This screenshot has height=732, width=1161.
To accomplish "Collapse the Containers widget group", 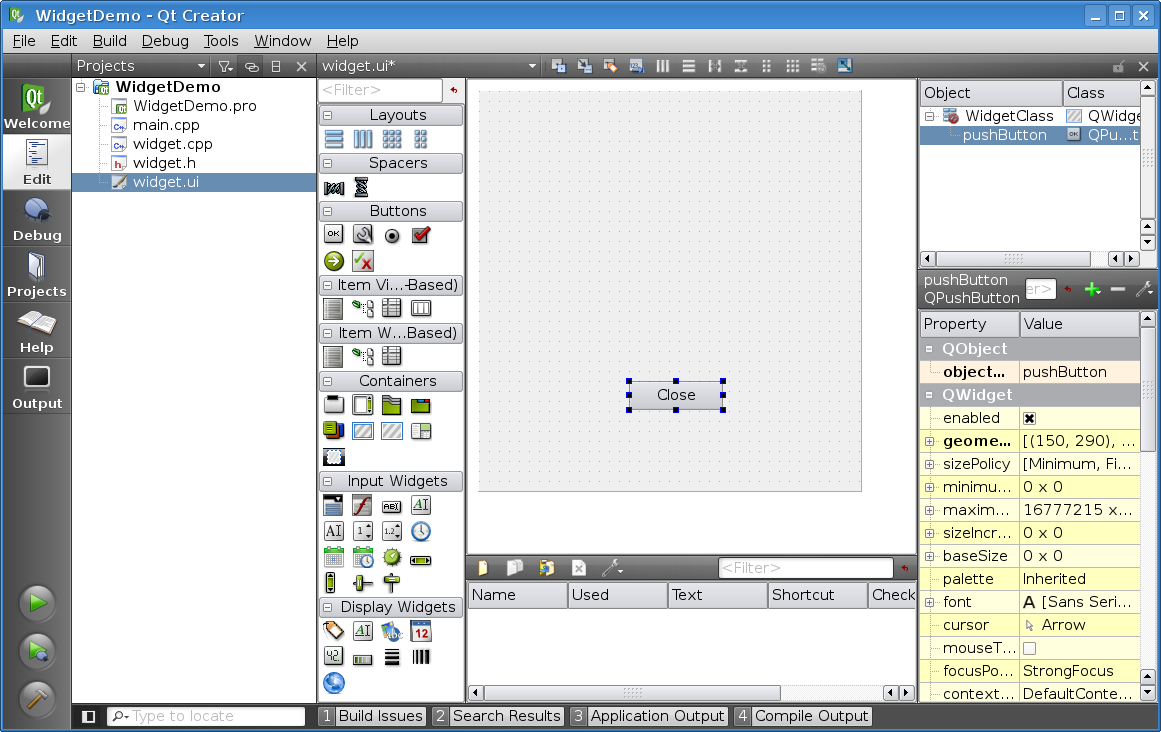I will coord(327,381).
